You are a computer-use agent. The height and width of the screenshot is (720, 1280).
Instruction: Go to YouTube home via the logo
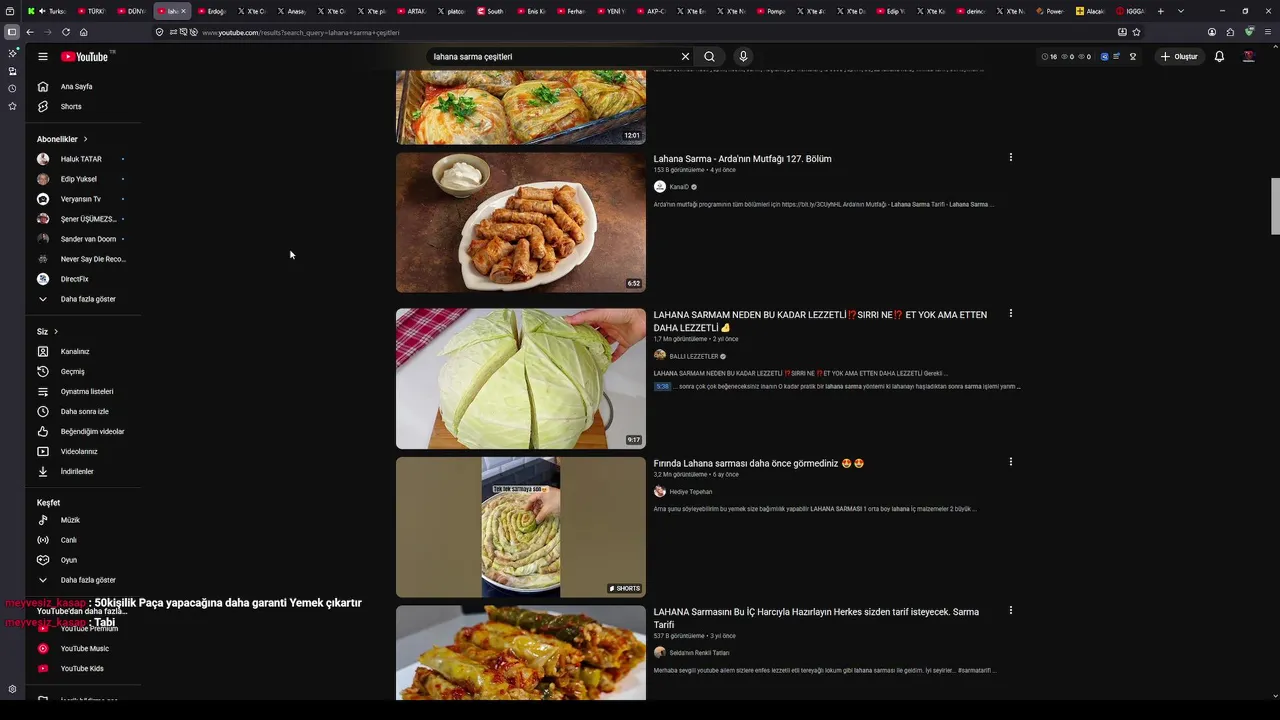click(x=85, y=57)
